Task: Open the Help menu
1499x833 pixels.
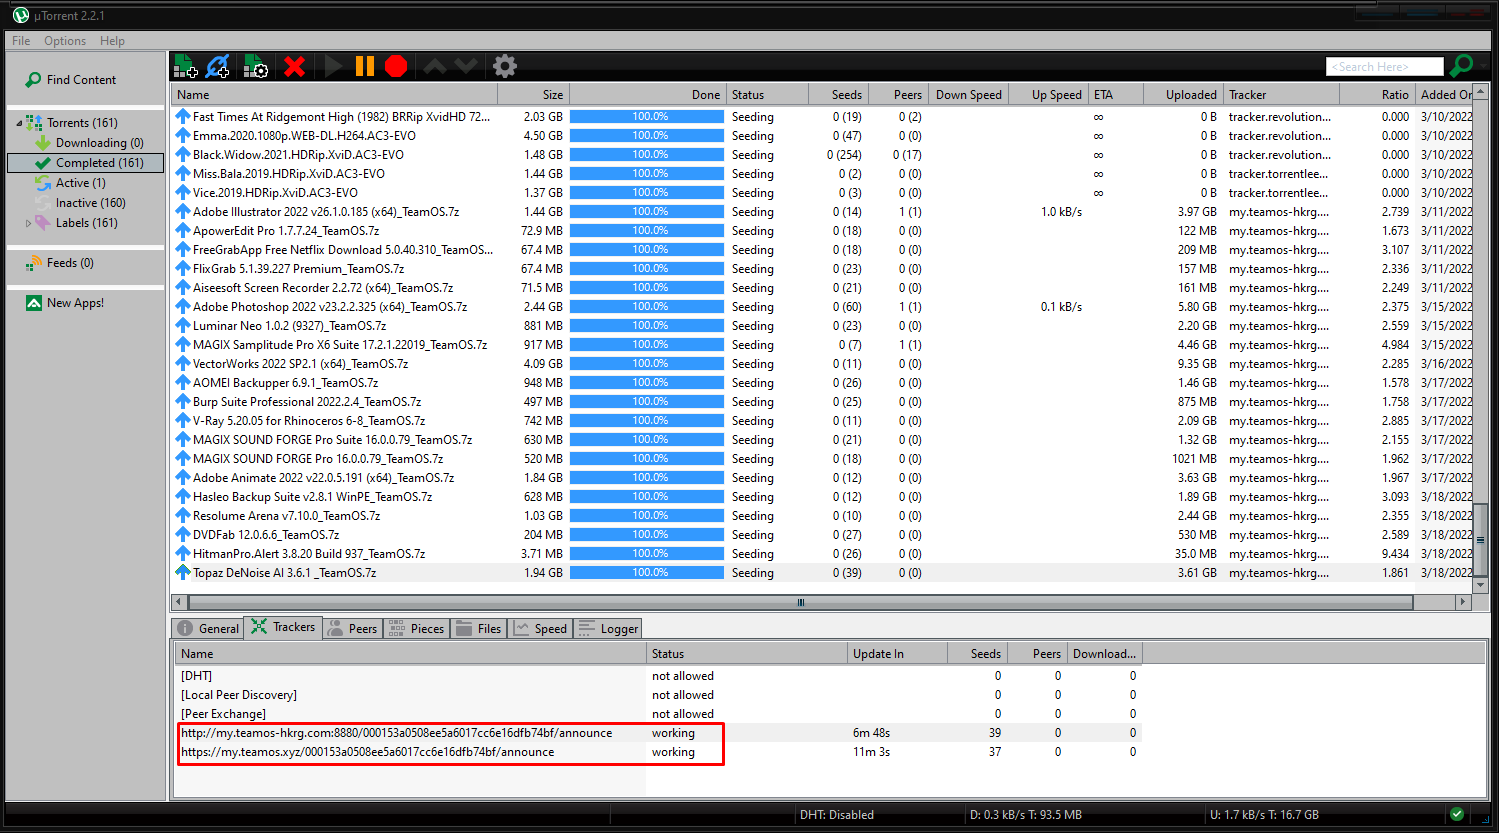Action: [113, 41]
